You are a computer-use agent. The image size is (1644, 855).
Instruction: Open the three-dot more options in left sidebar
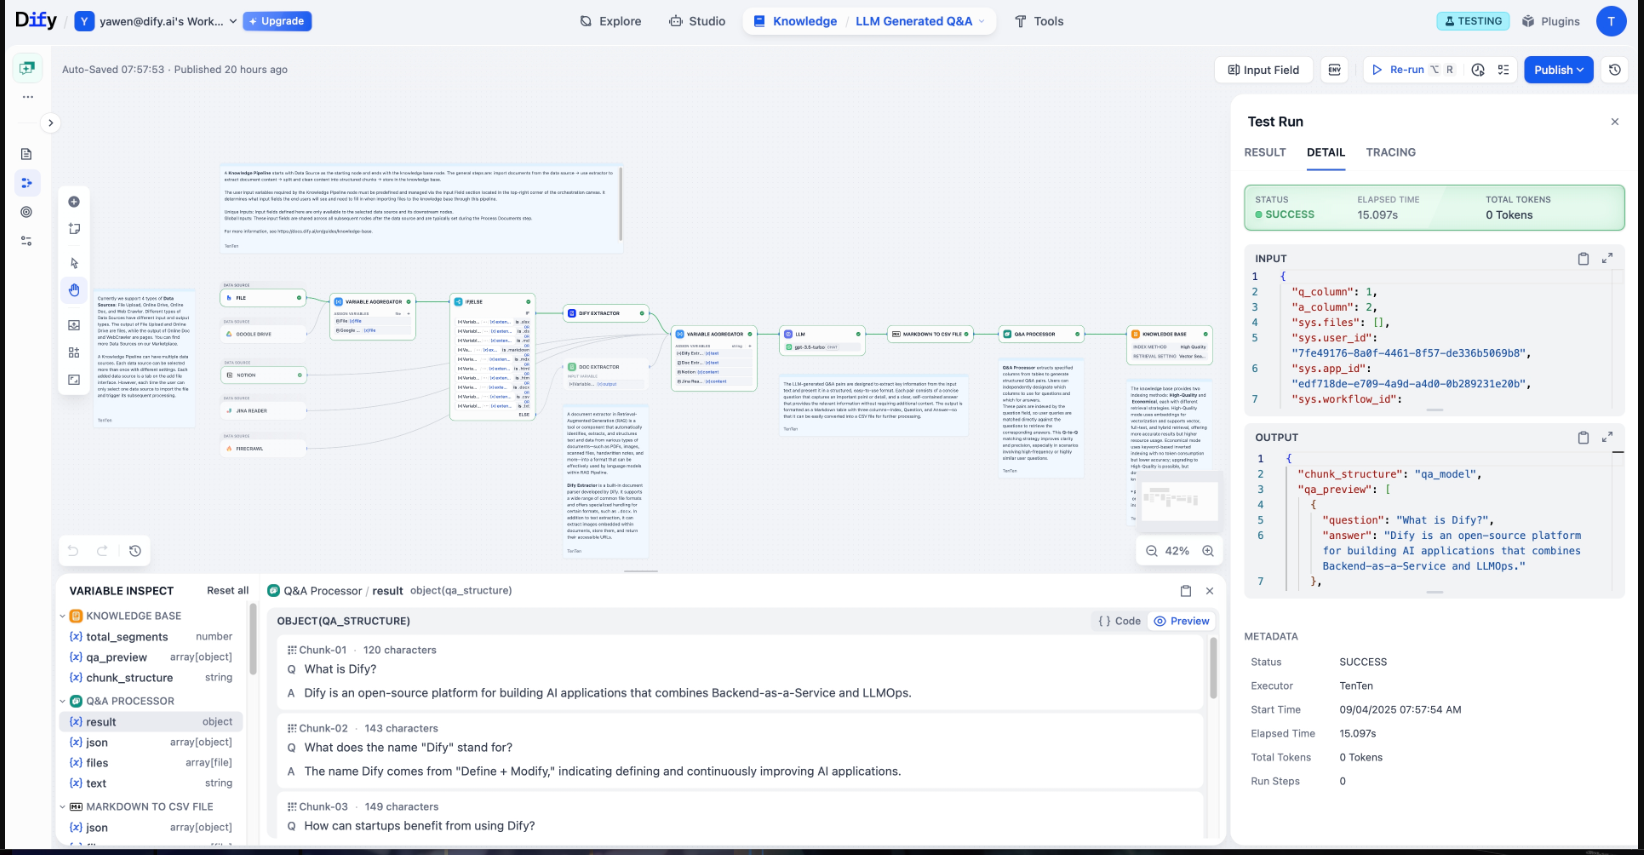click(x=28, y=97)
